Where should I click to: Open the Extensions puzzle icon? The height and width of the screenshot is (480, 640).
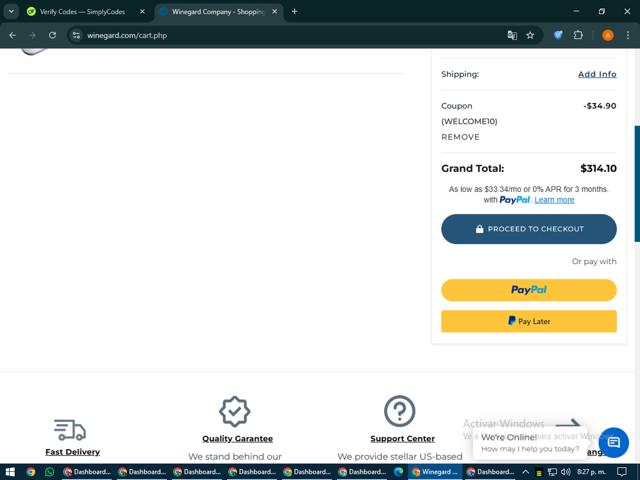click(578, 36)
